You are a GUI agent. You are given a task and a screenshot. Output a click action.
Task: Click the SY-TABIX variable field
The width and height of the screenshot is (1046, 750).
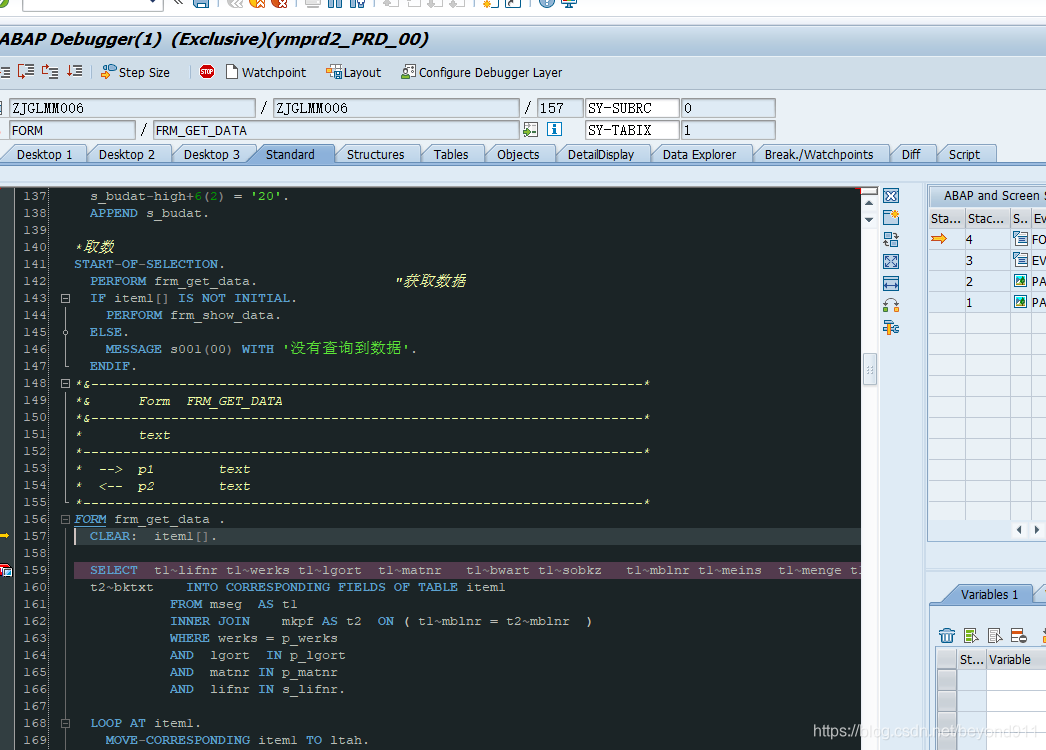(631, 130)
